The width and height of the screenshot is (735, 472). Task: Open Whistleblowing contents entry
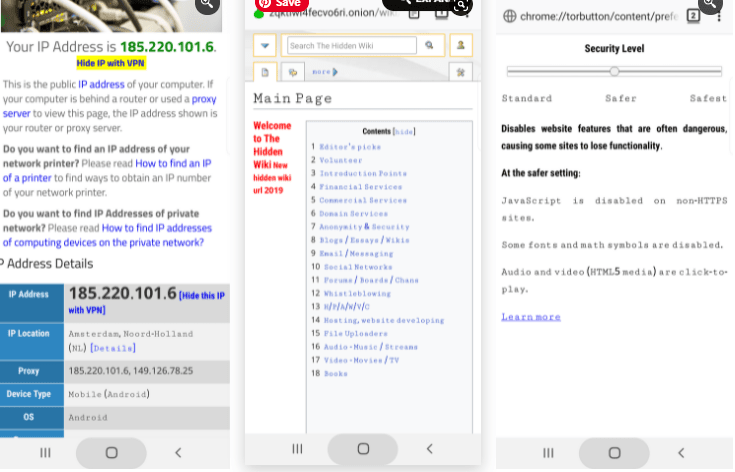click(357, 293)
